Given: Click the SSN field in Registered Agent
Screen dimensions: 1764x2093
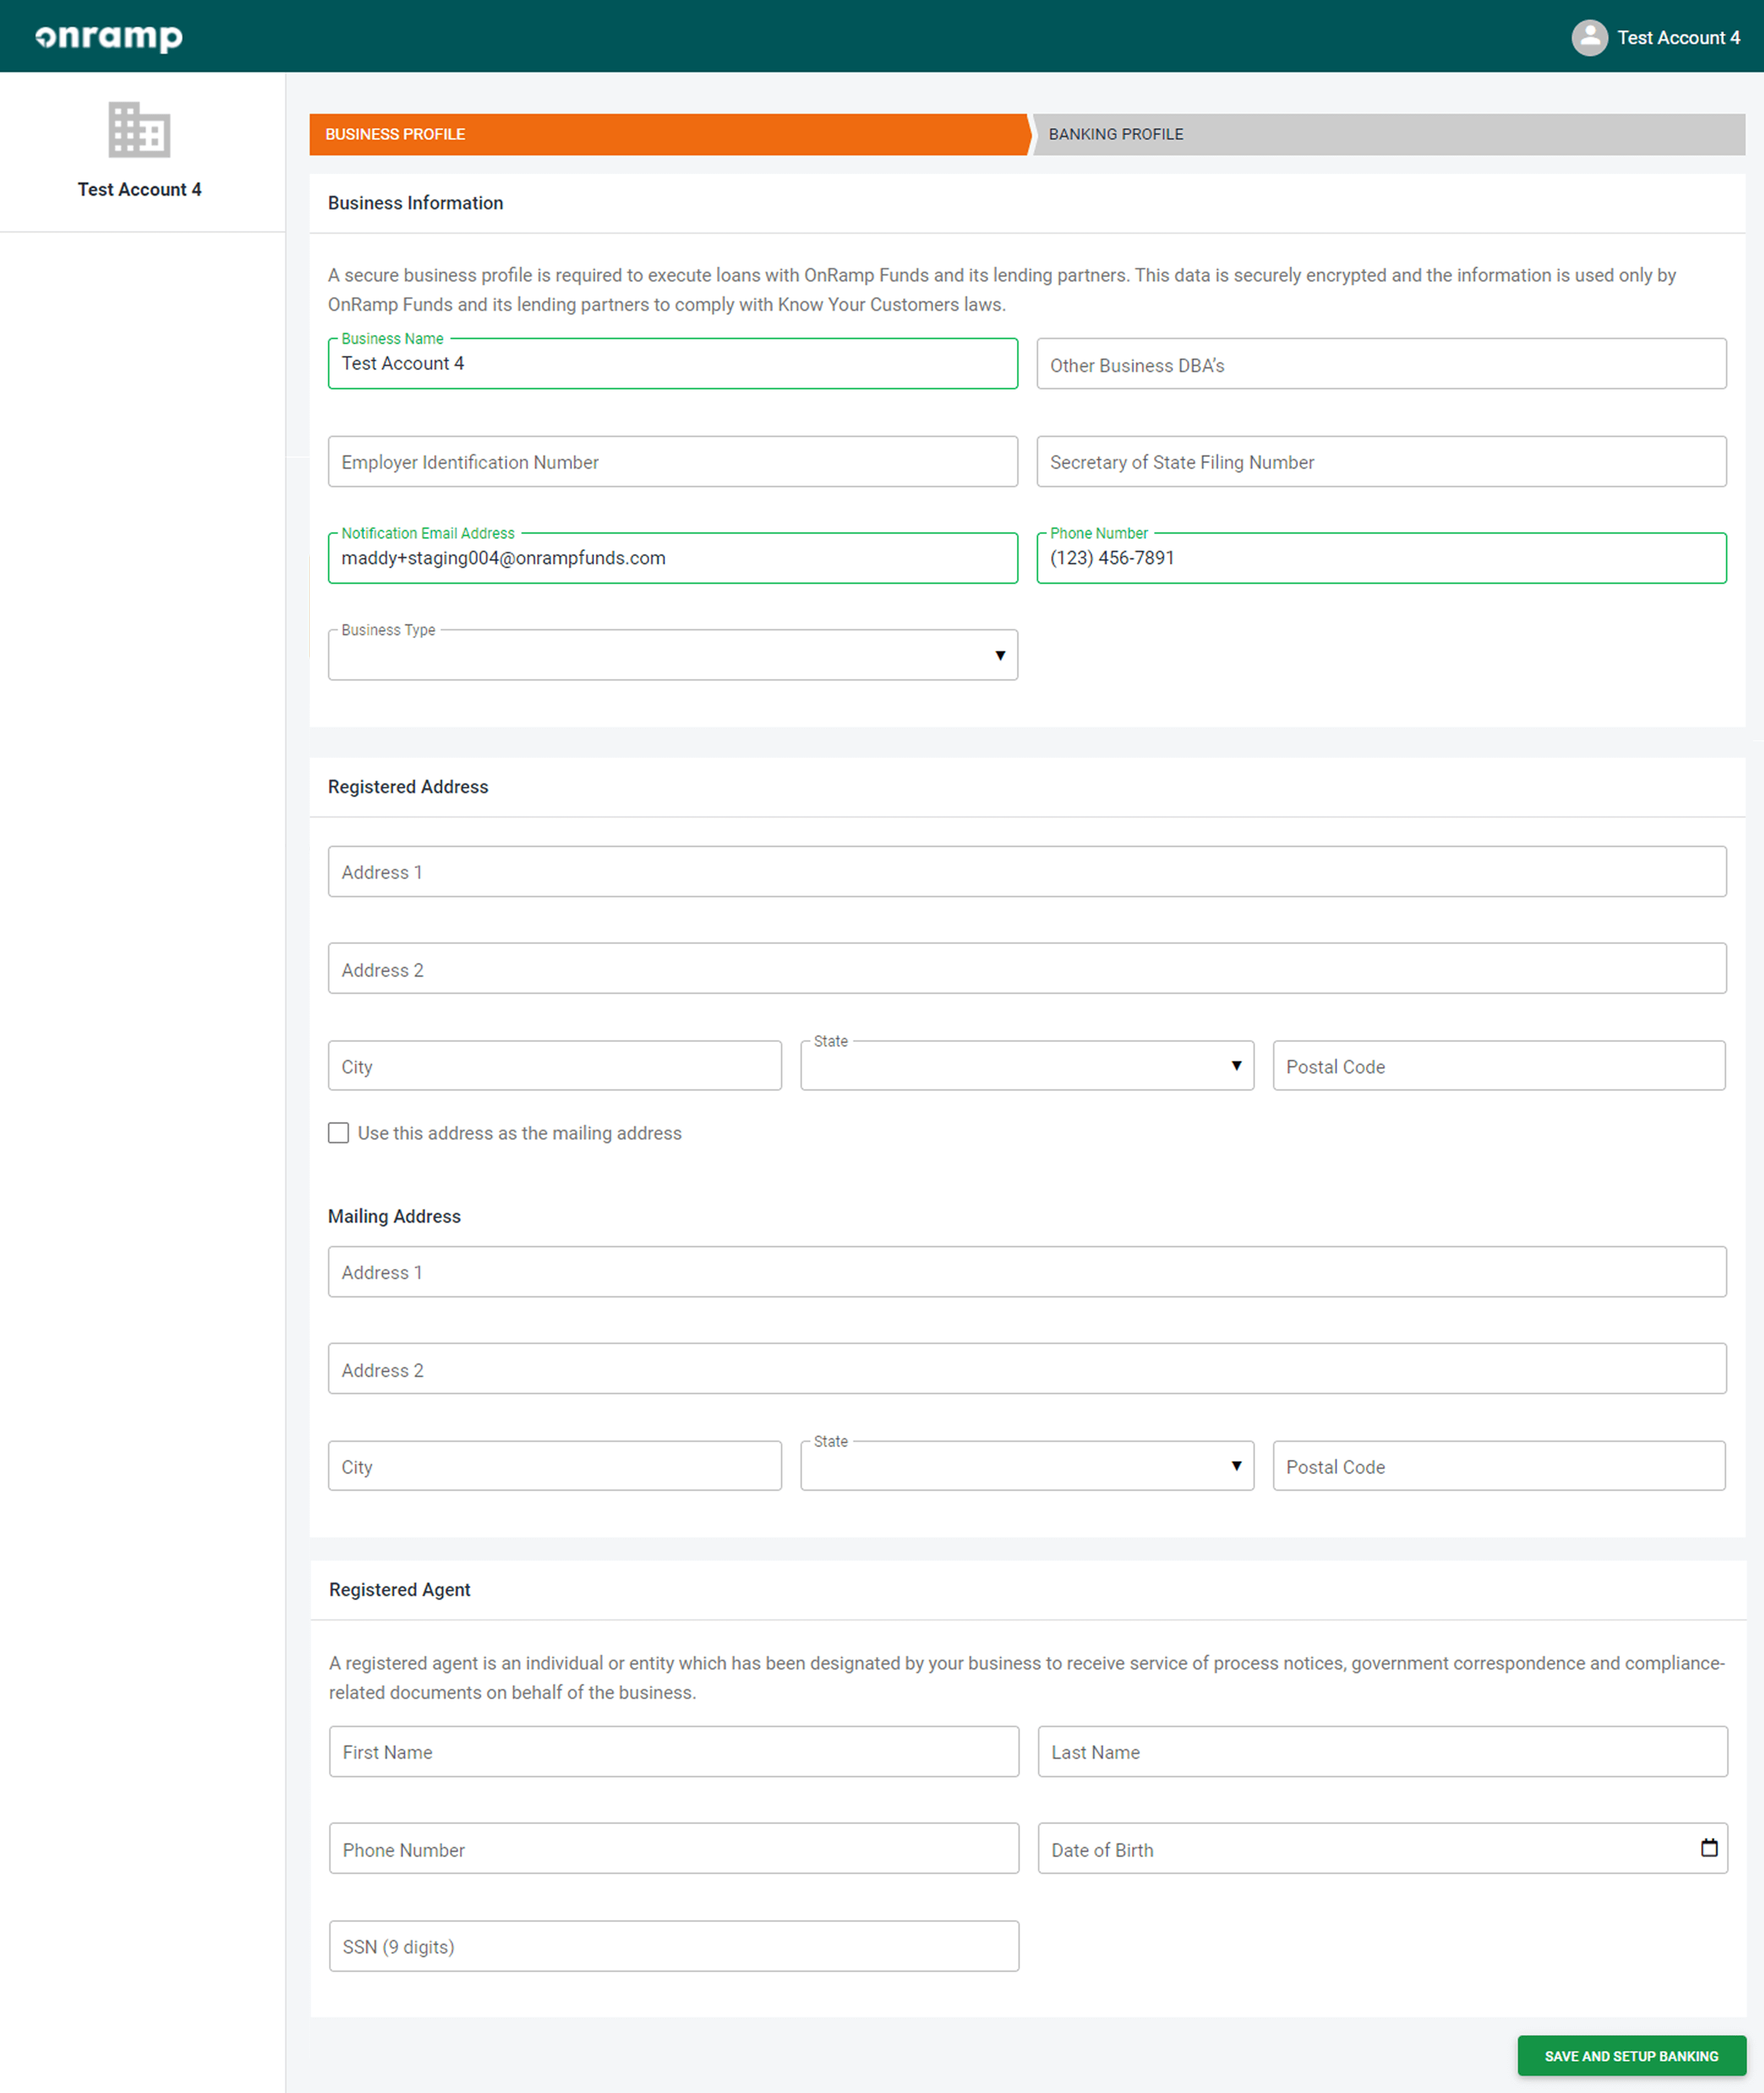Looking at the screenshot, I should 672,1946.
